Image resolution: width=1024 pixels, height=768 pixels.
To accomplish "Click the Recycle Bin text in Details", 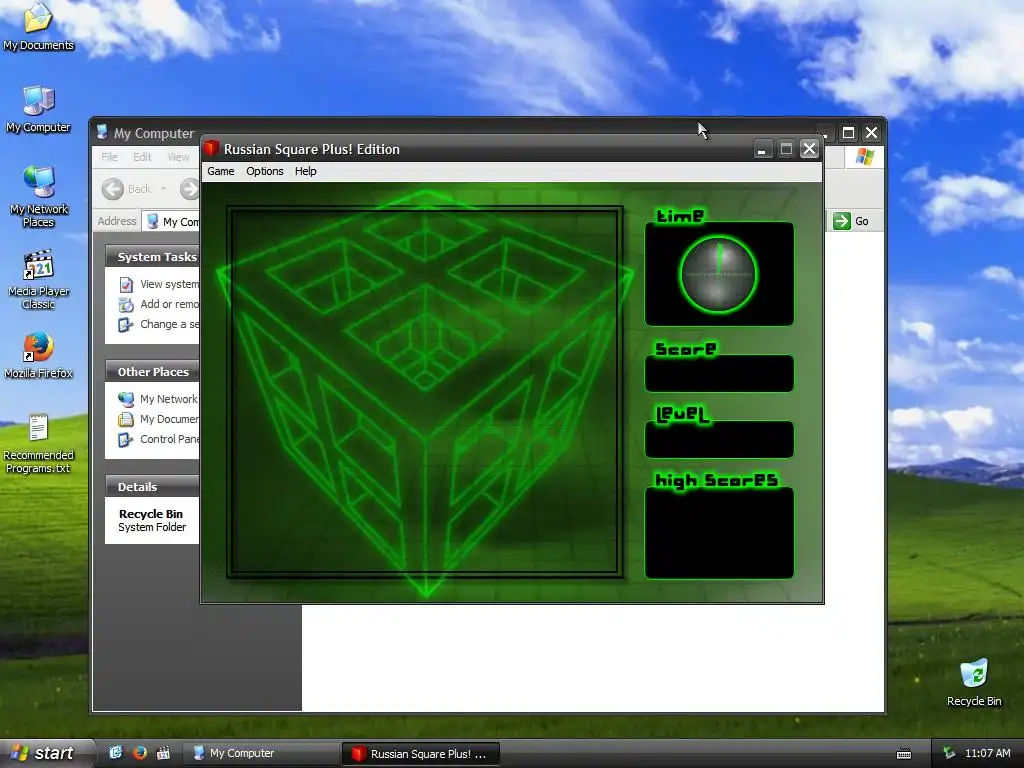I will [151, 514].
